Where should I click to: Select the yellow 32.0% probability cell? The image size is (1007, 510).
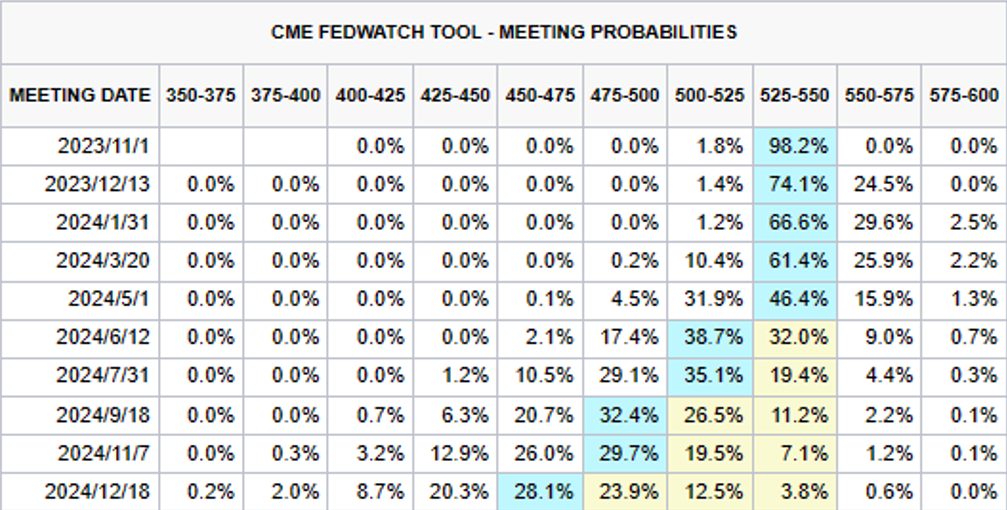(795, 337)
